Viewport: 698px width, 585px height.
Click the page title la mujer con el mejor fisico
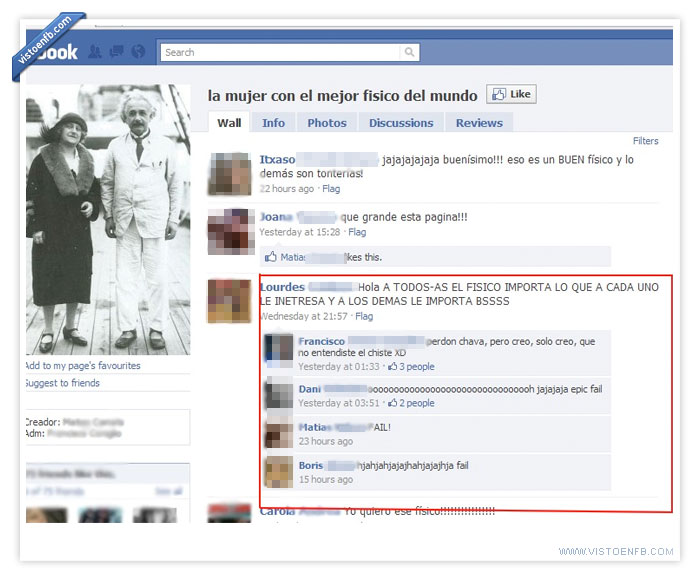(x=342, y=96)
